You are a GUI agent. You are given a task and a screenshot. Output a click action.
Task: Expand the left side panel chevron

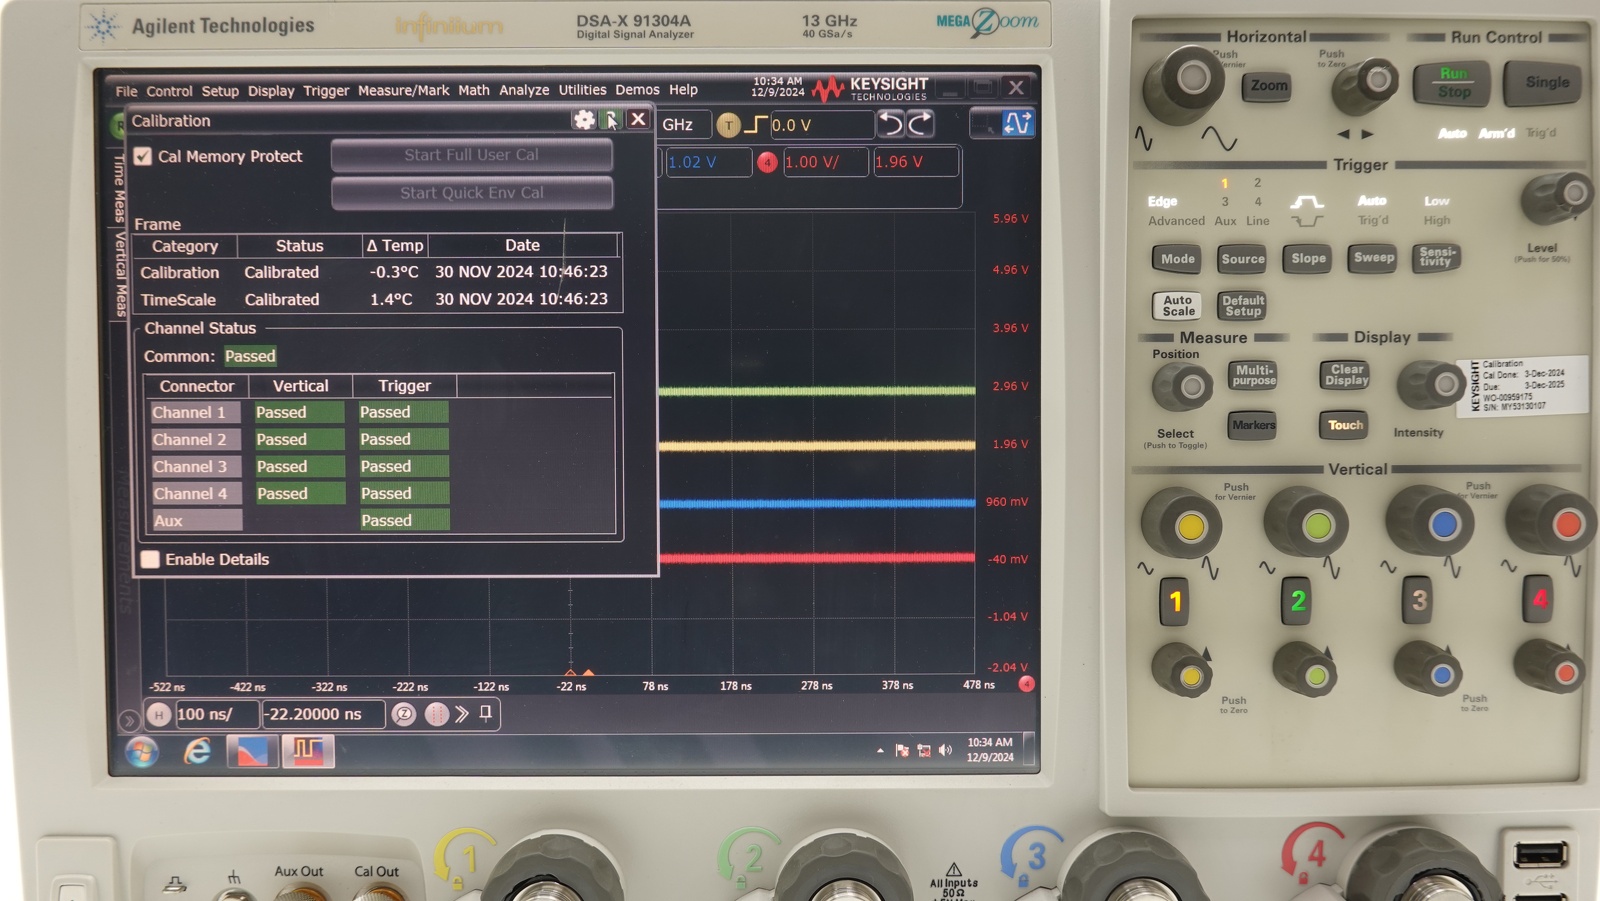click(128, 720)
